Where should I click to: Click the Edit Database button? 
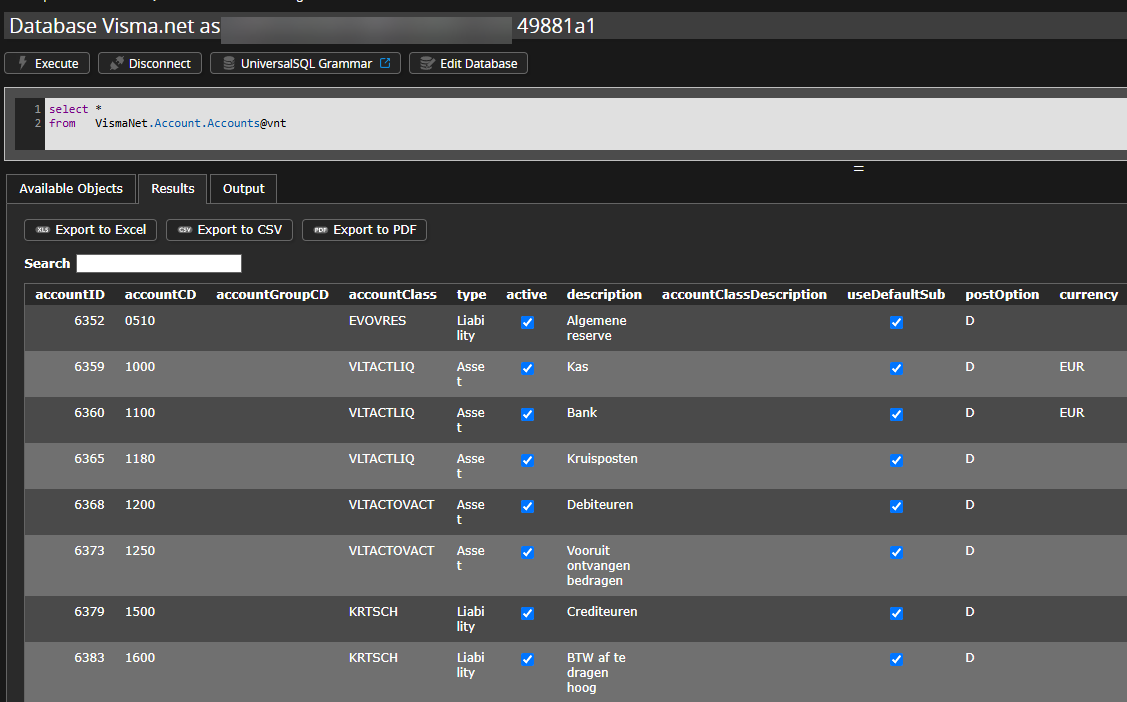click(x=469, y=63)
